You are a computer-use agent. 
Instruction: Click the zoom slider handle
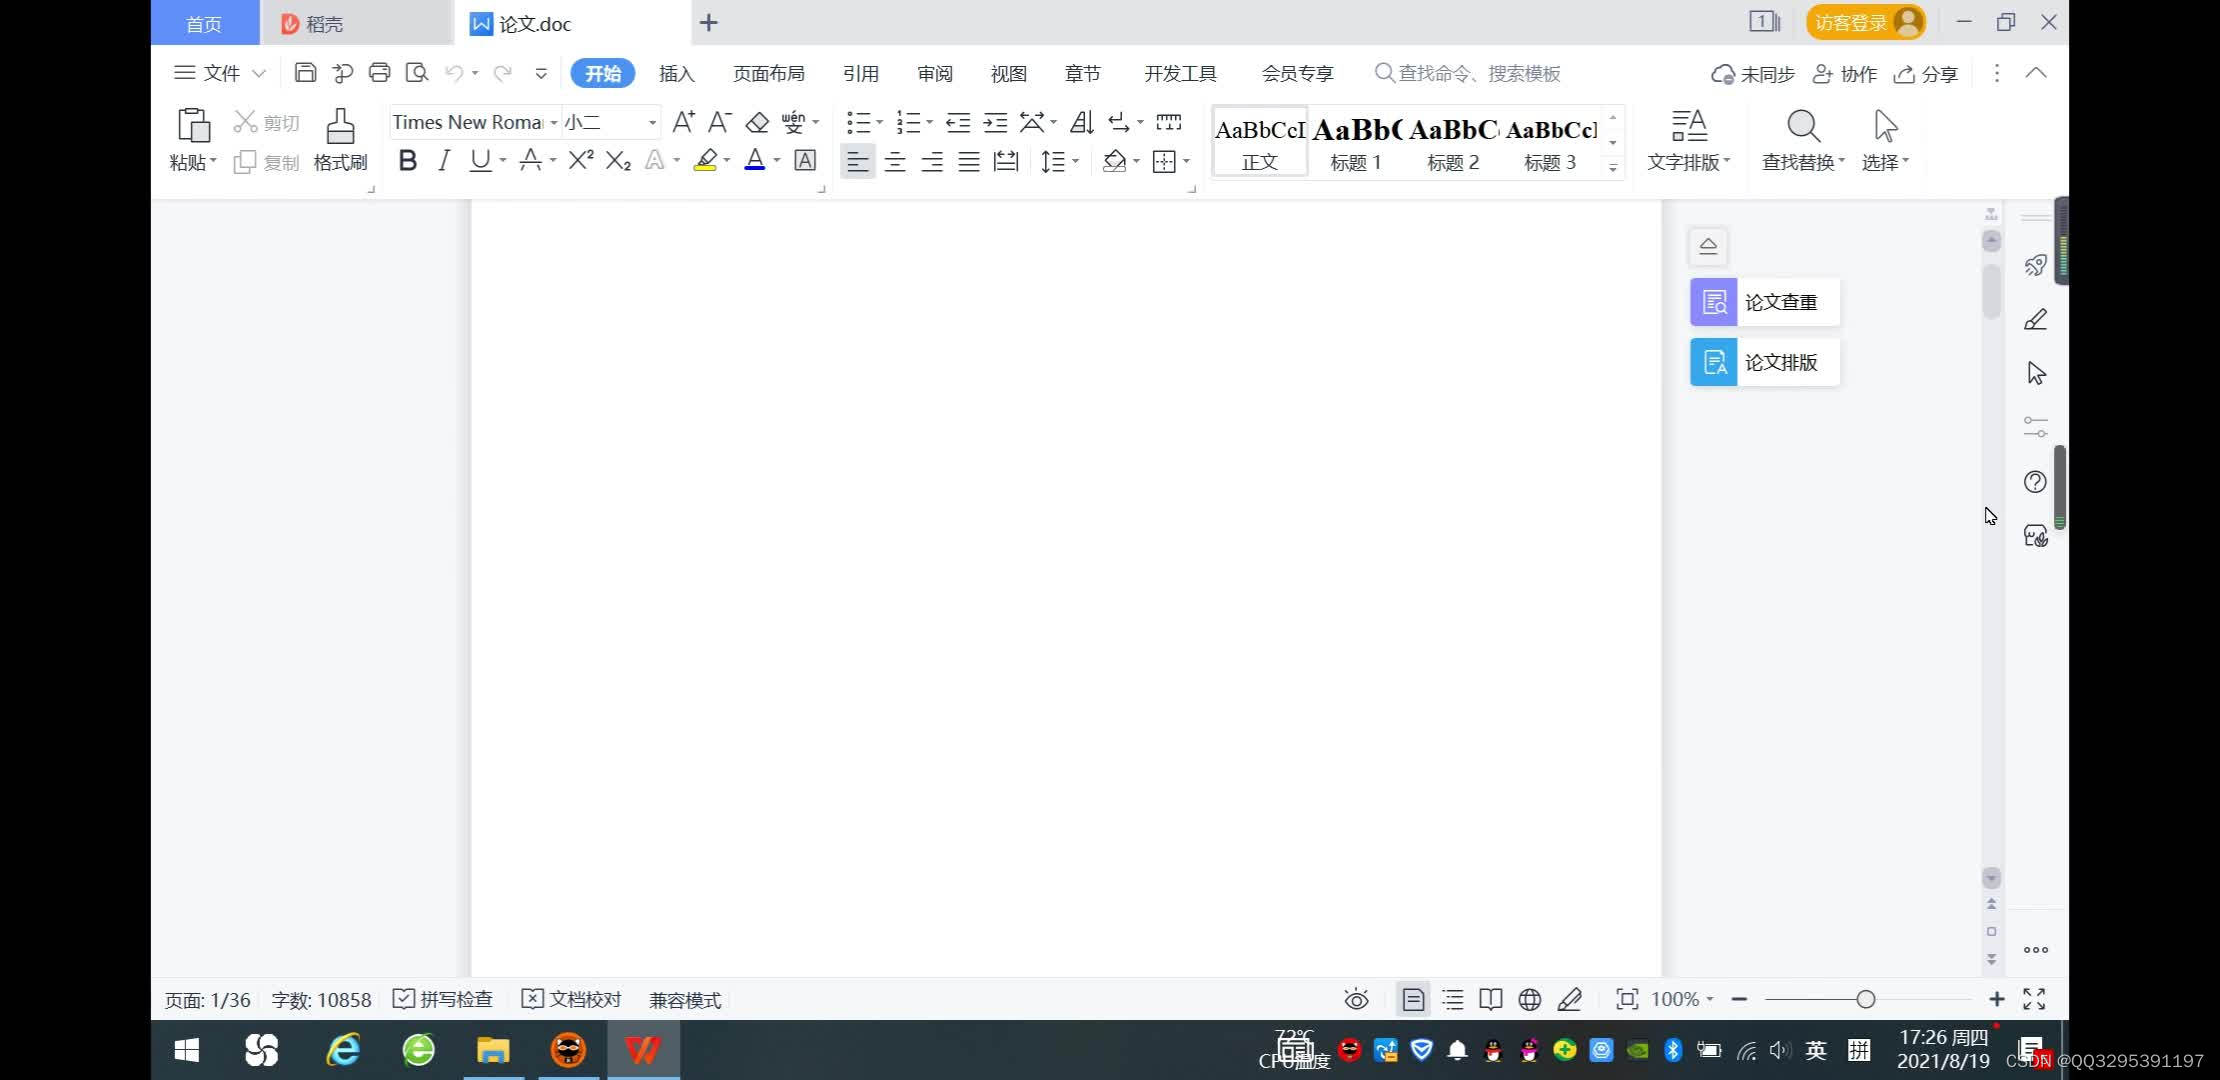(x=1866, y=999)
